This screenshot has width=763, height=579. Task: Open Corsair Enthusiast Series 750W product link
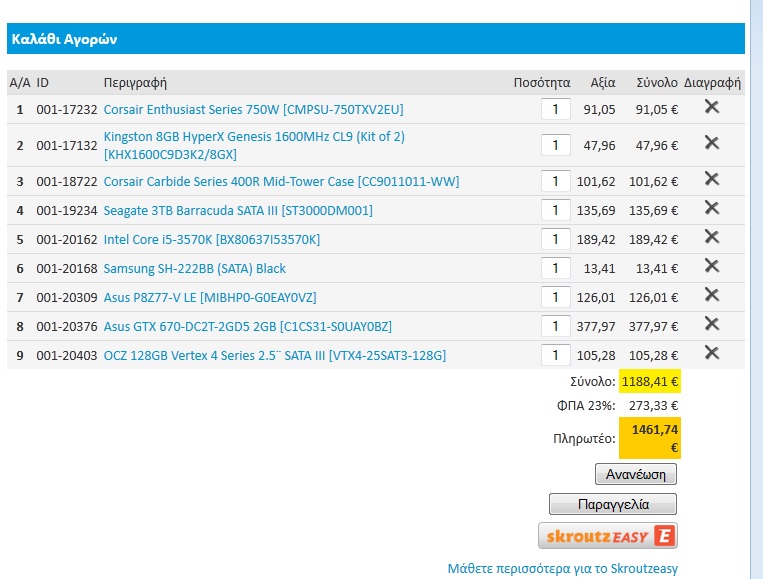pos(254,109)
